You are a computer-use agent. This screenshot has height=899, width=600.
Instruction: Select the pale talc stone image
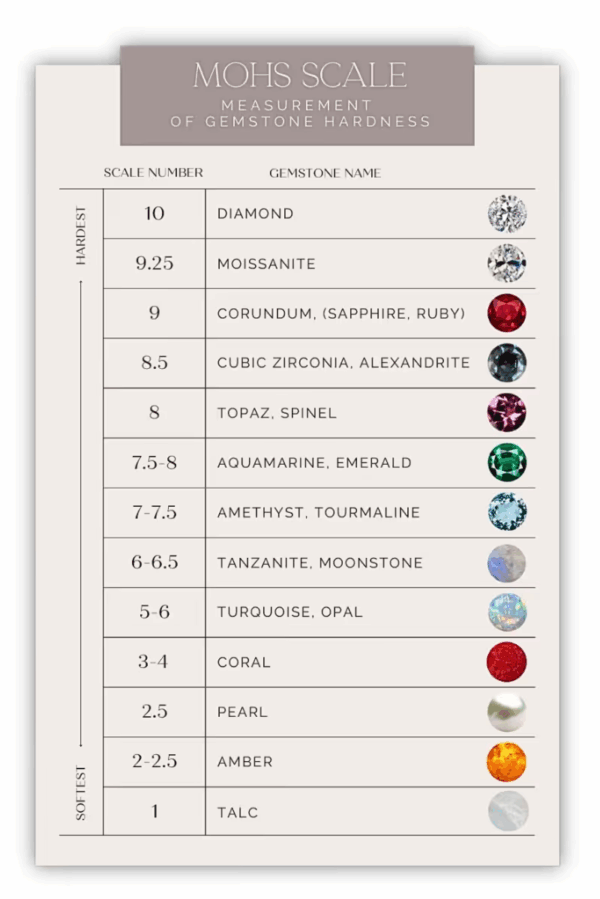(508, 811)
